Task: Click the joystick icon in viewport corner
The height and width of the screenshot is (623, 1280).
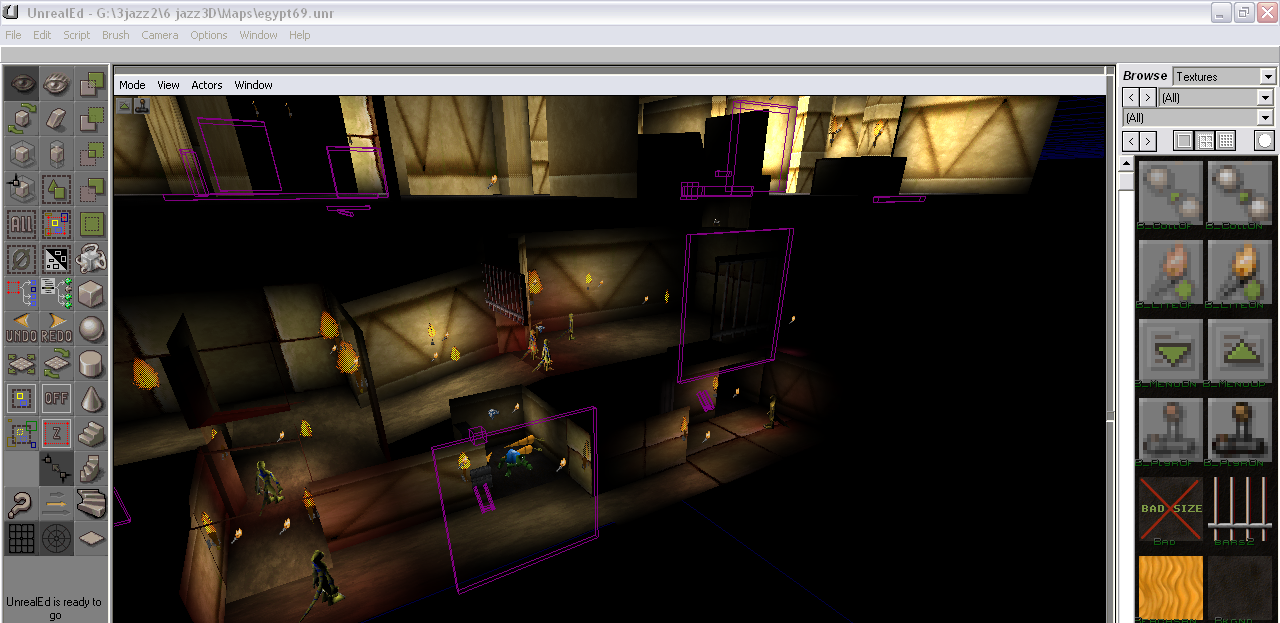Action: (141, 104)
